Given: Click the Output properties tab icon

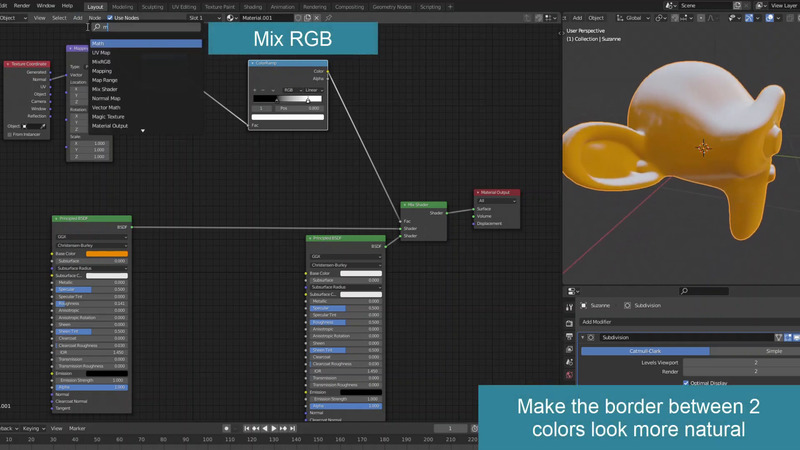Looking at the screenshot, I should tap(570, 338).
